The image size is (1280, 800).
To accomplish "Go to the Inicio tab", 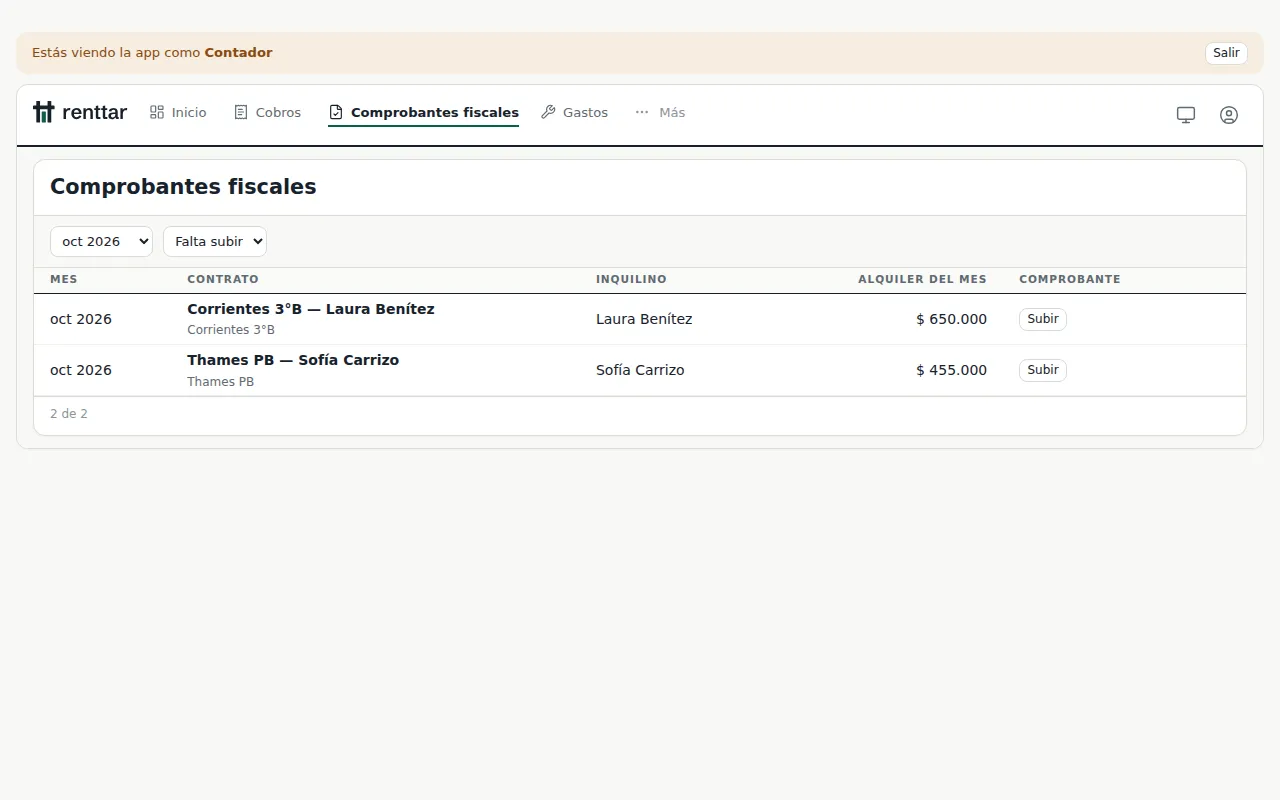I will [x=178, y=112].
